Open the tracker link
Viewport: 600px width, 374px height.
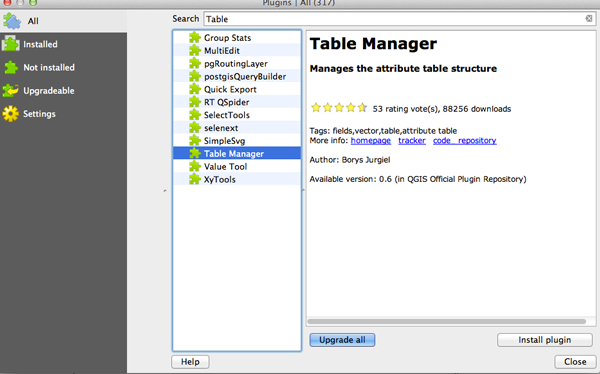click(x=412, y=140)
